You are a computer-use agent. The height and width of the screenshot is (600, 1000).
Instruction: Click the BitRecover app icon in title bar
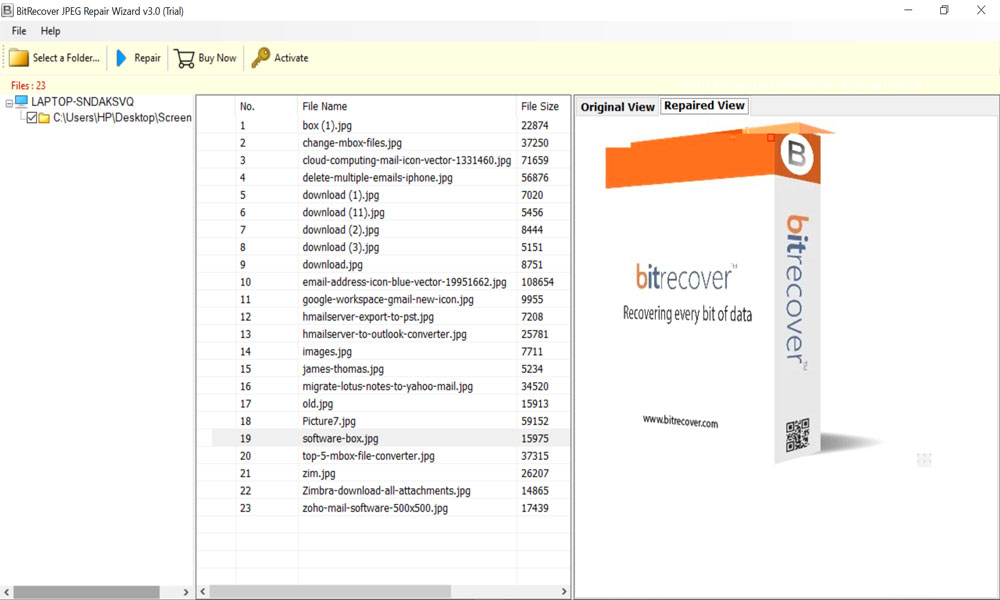pyautogui.click(x=7, y=10)
